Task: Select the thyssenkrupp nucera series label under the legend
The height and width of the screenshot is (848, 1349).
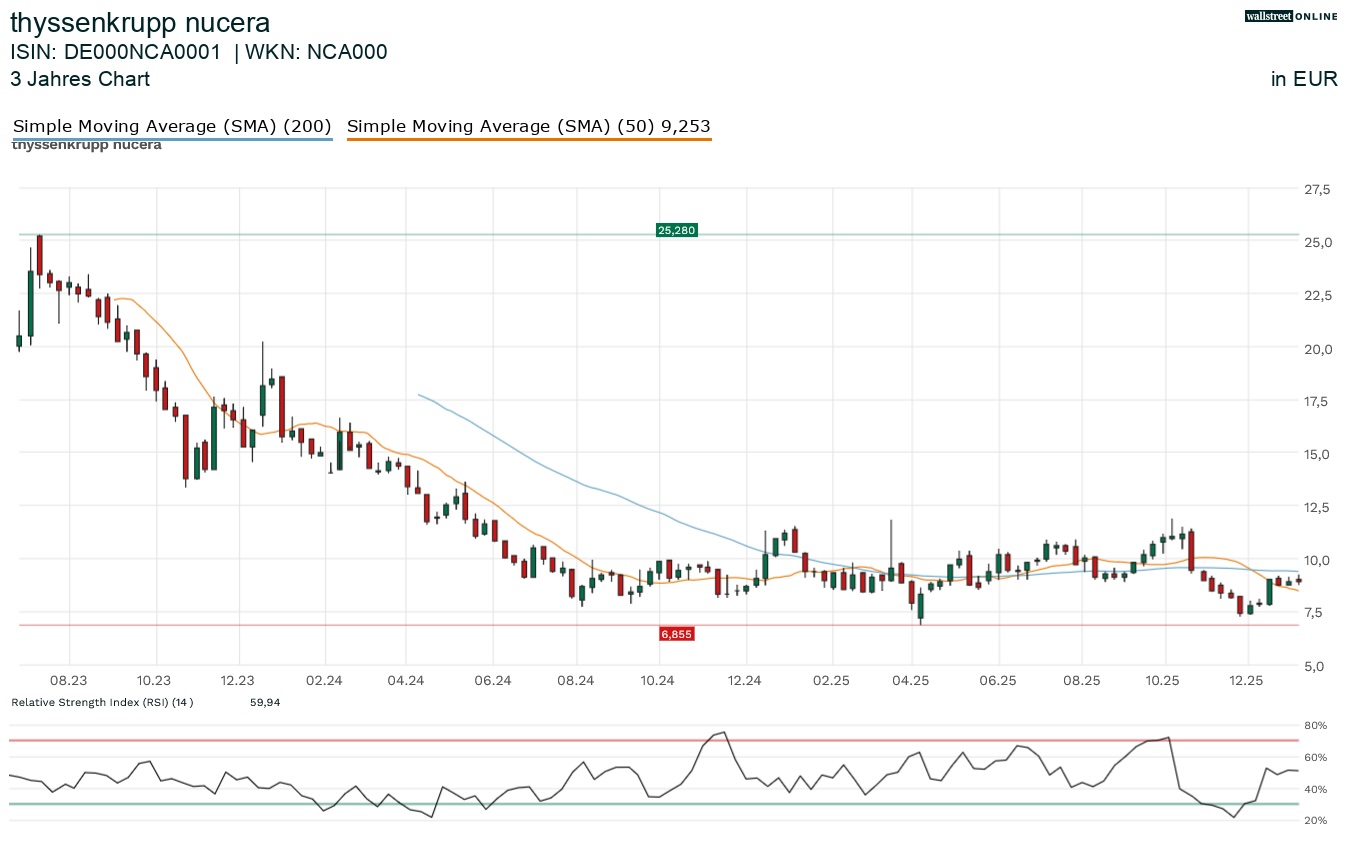Action: pyautogui.click(x=86, y=146)
